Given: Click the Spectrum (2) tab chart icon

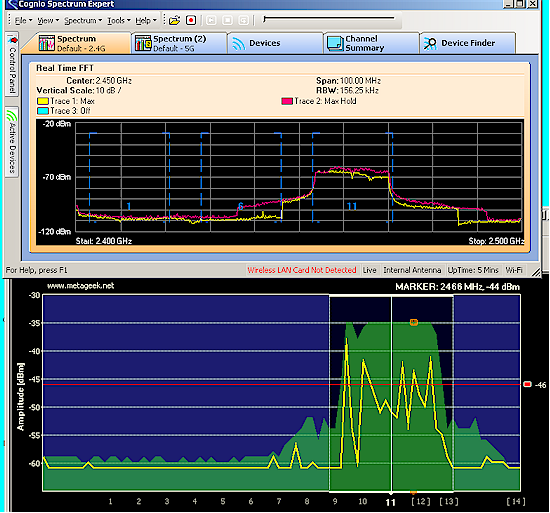Looking at the screenshot, I should (143, 43).
